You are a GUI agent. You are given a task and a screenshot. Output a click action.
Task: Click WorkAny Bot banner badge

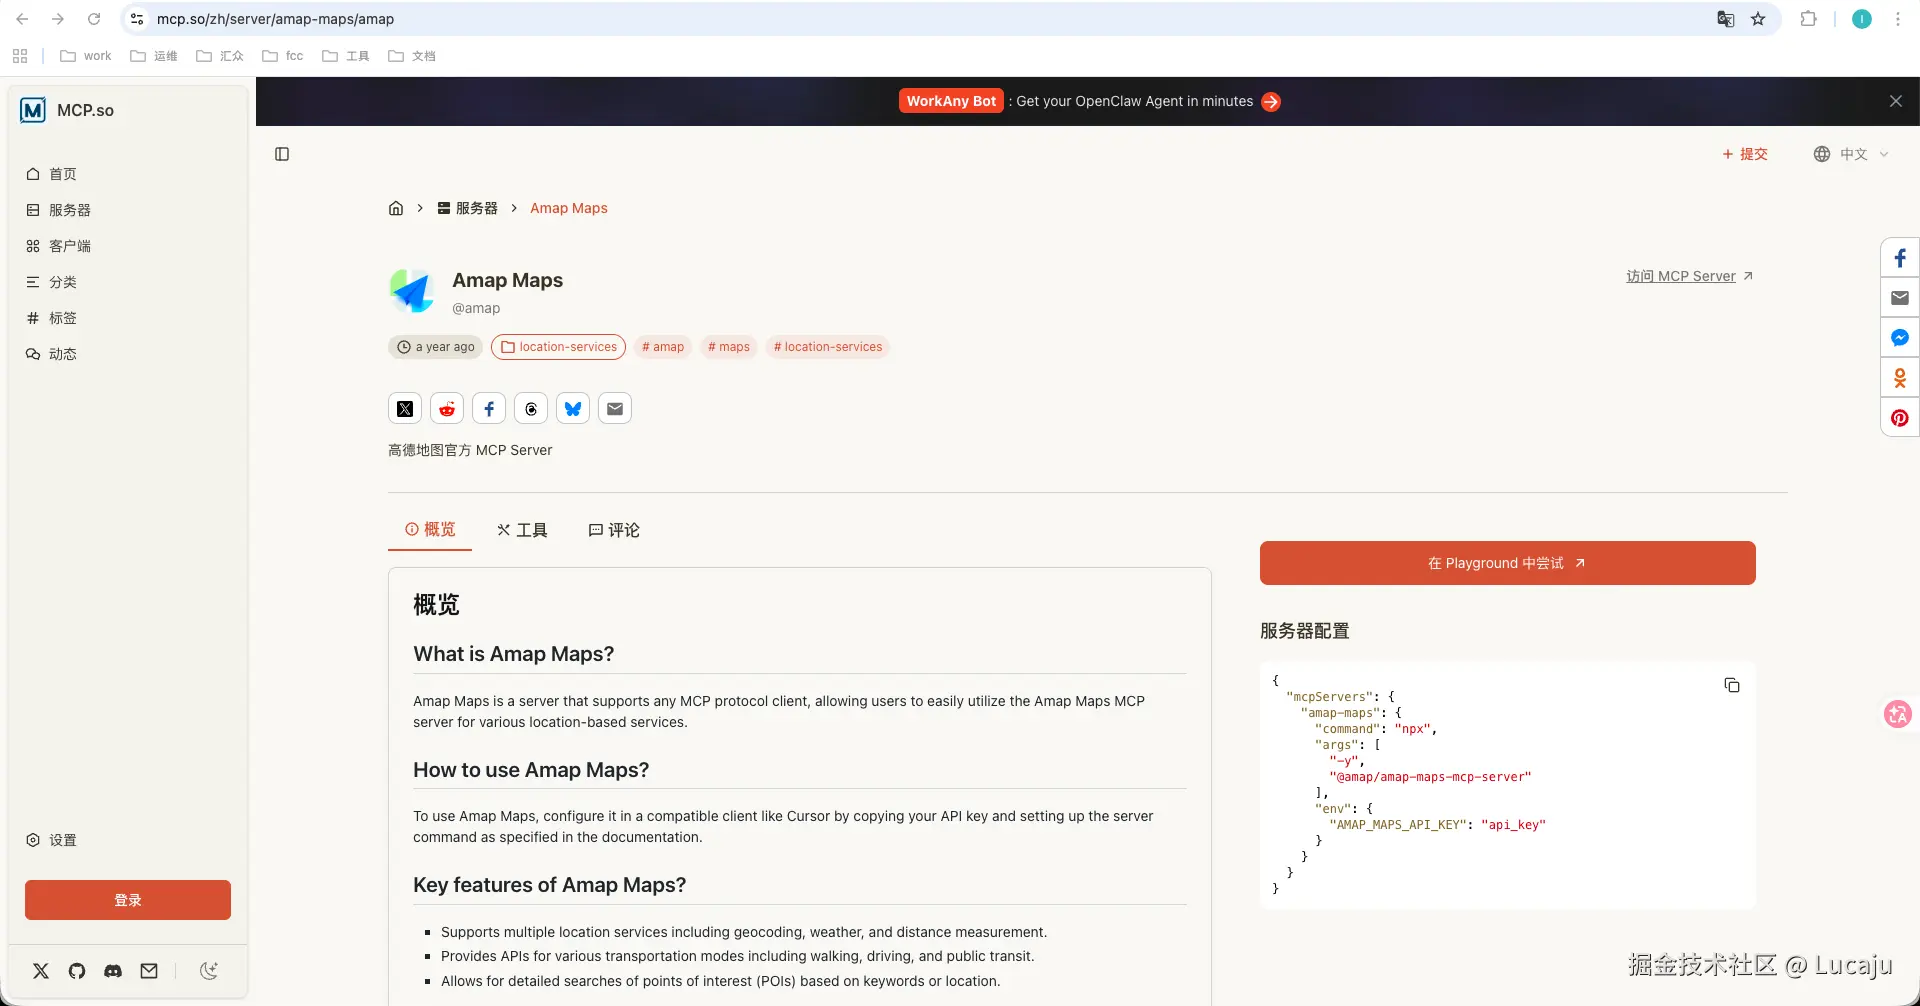pyautogui.click(x=951, y=101)
